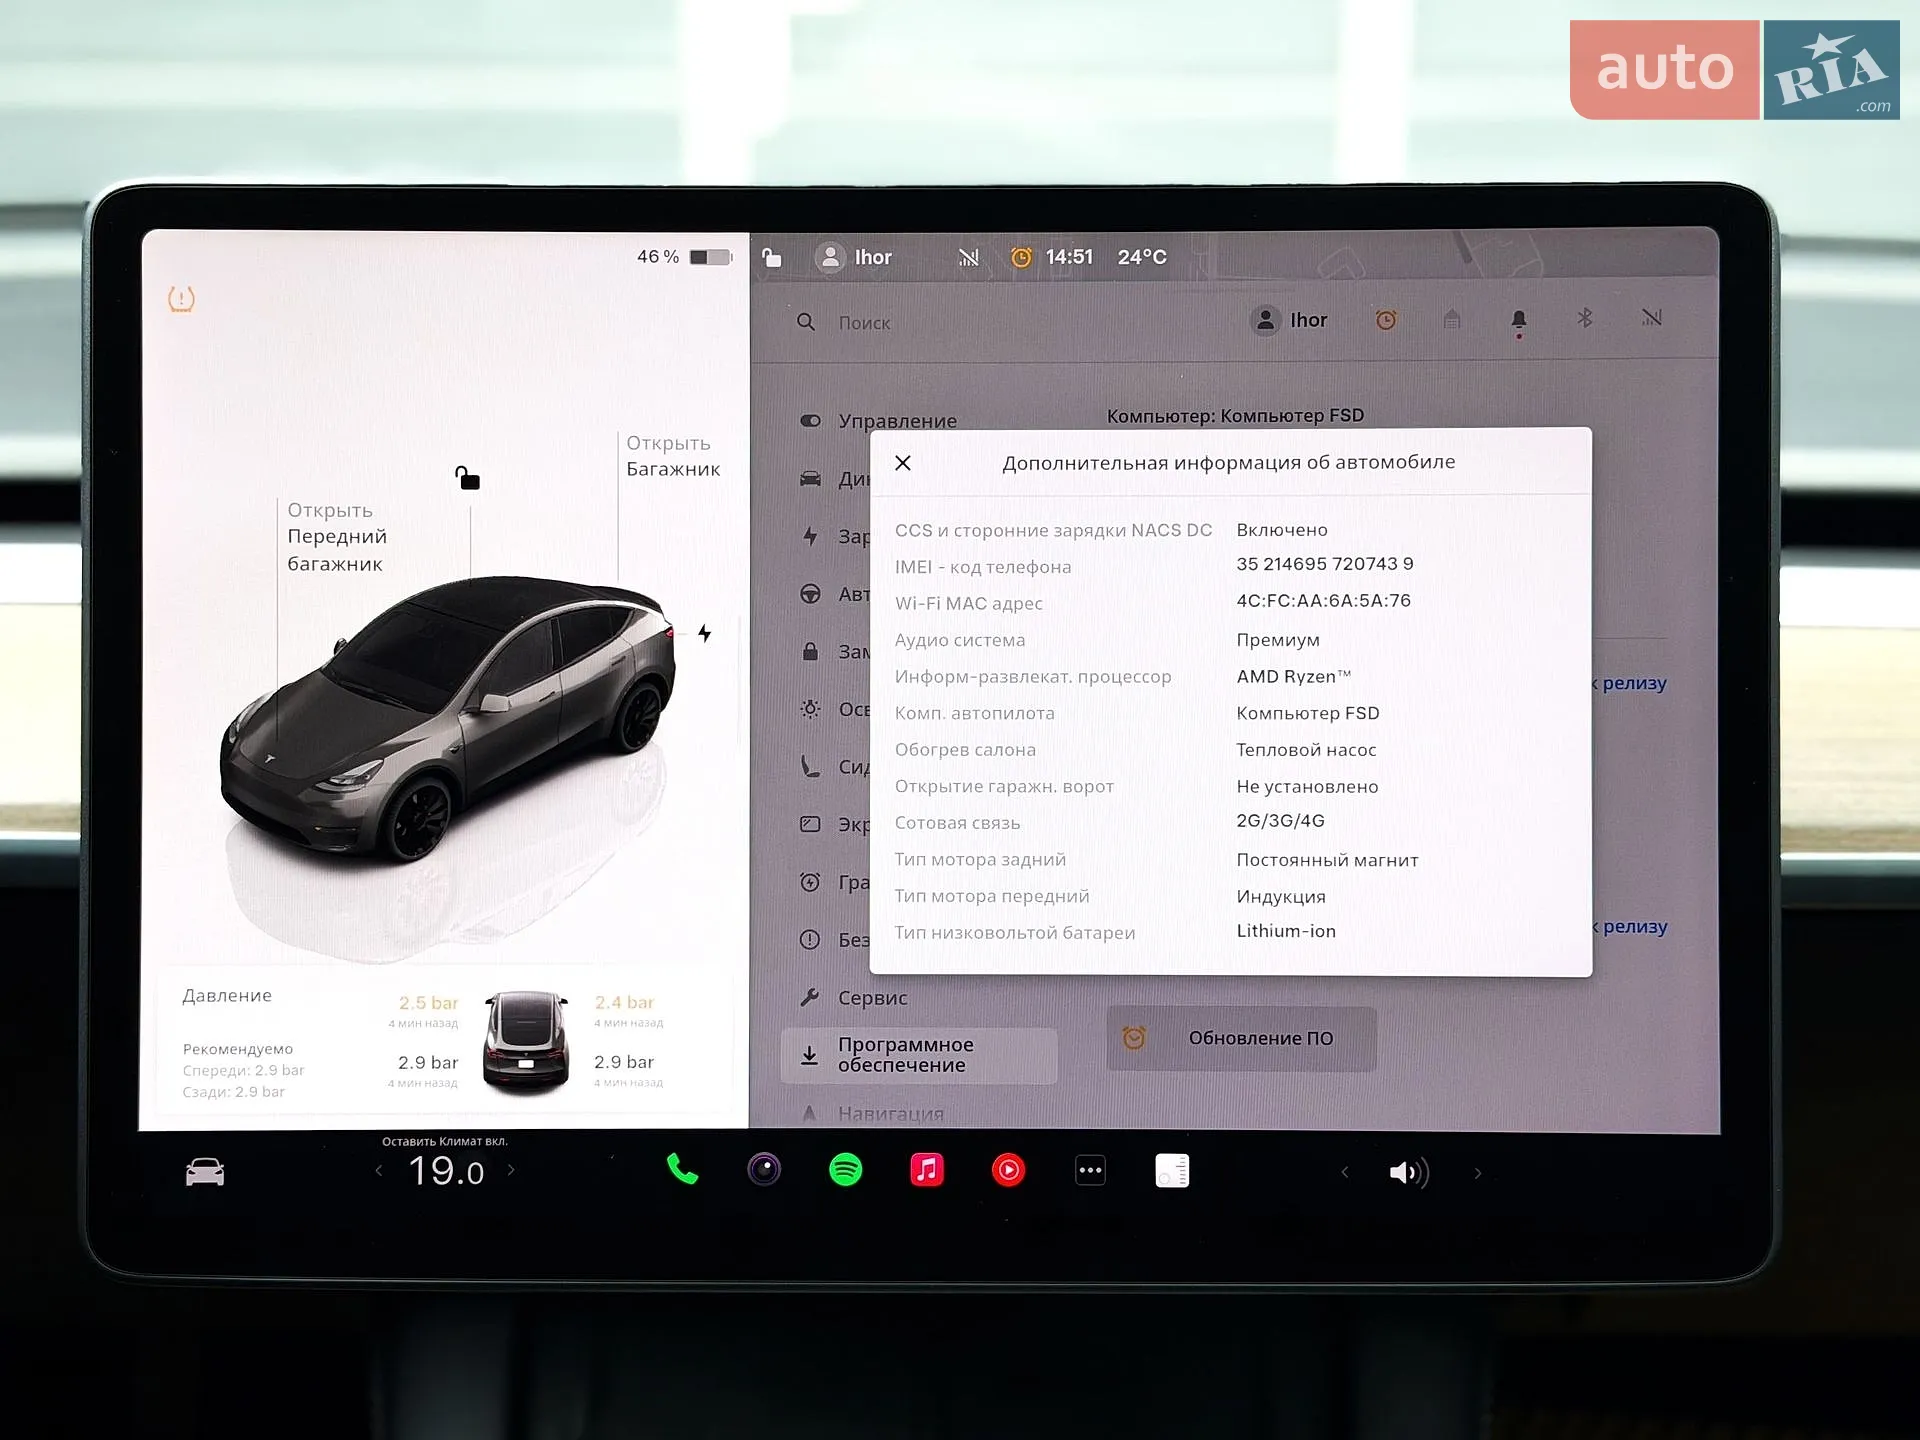Open Spotify from the dock
This screenshot has height=1440, width=1920.
click(x=846, y=1169)
